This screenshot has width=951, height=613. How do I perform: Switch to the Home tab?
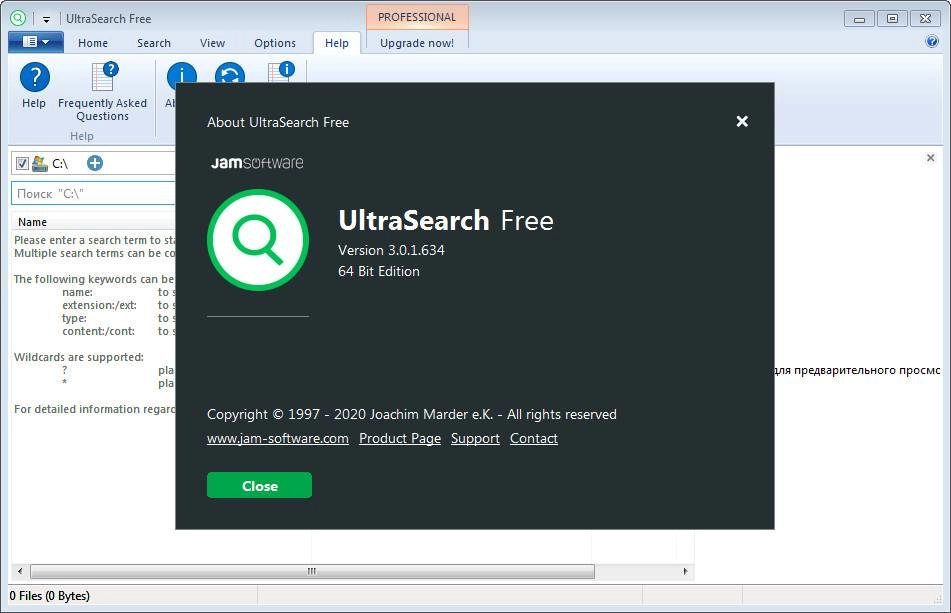pyautogui.click(x=93, y=43)
